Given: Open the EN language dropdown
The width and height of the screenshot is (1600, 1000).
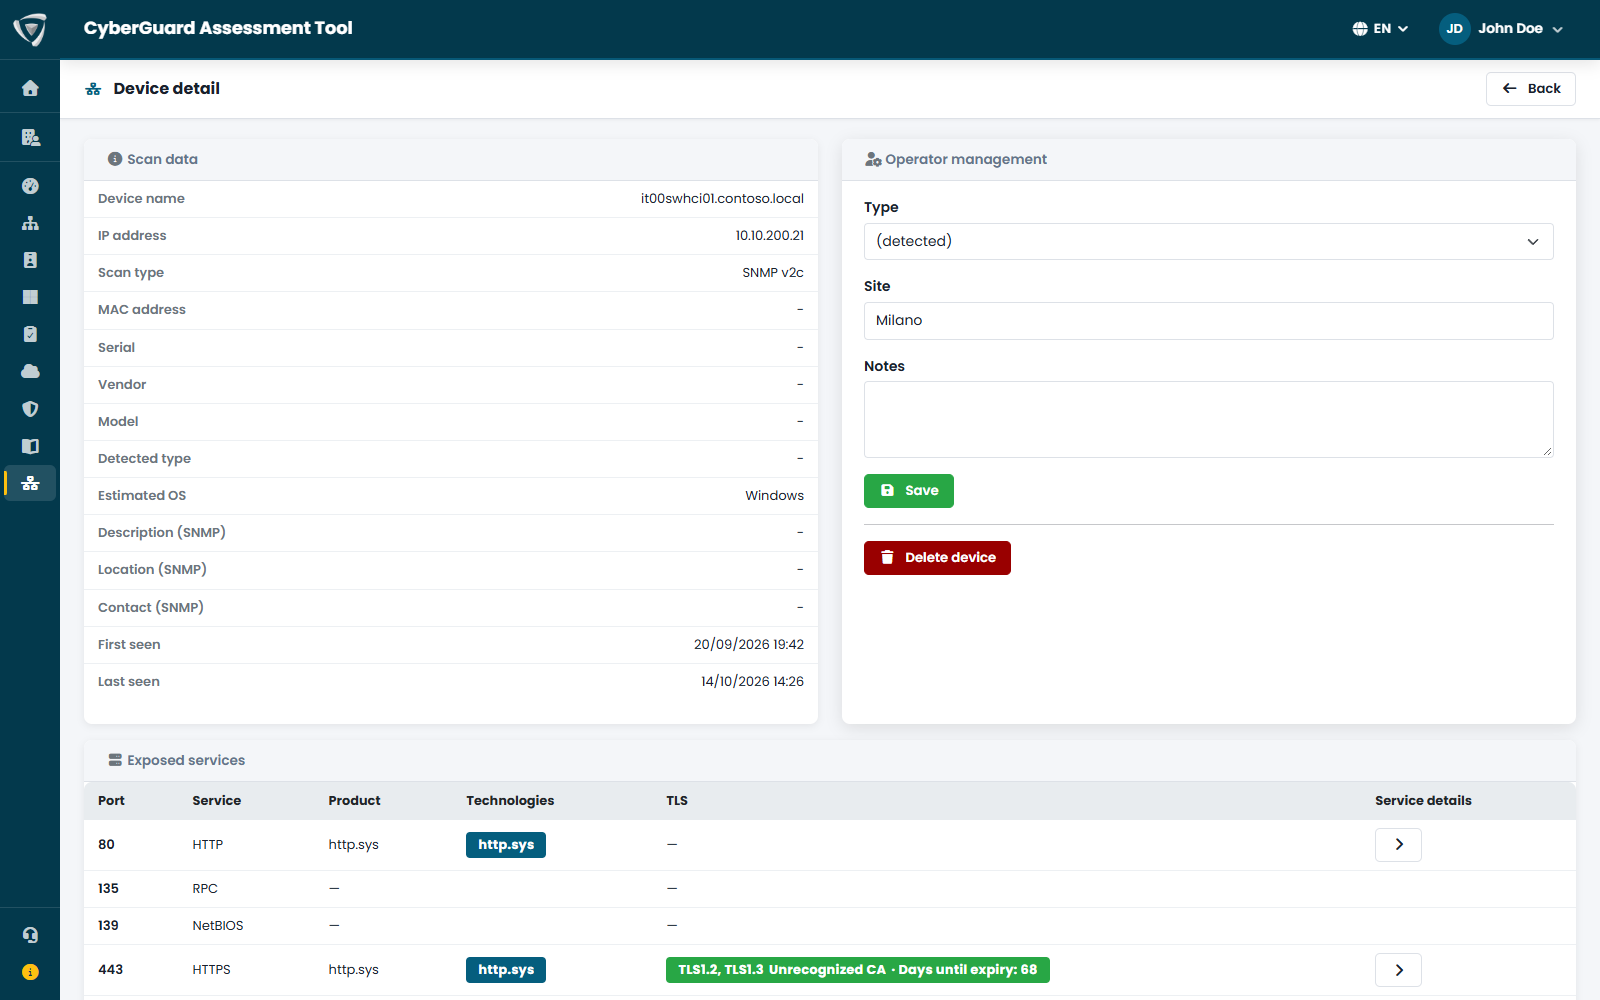Looking at the screenshot, I should [x=1380, y=29].
